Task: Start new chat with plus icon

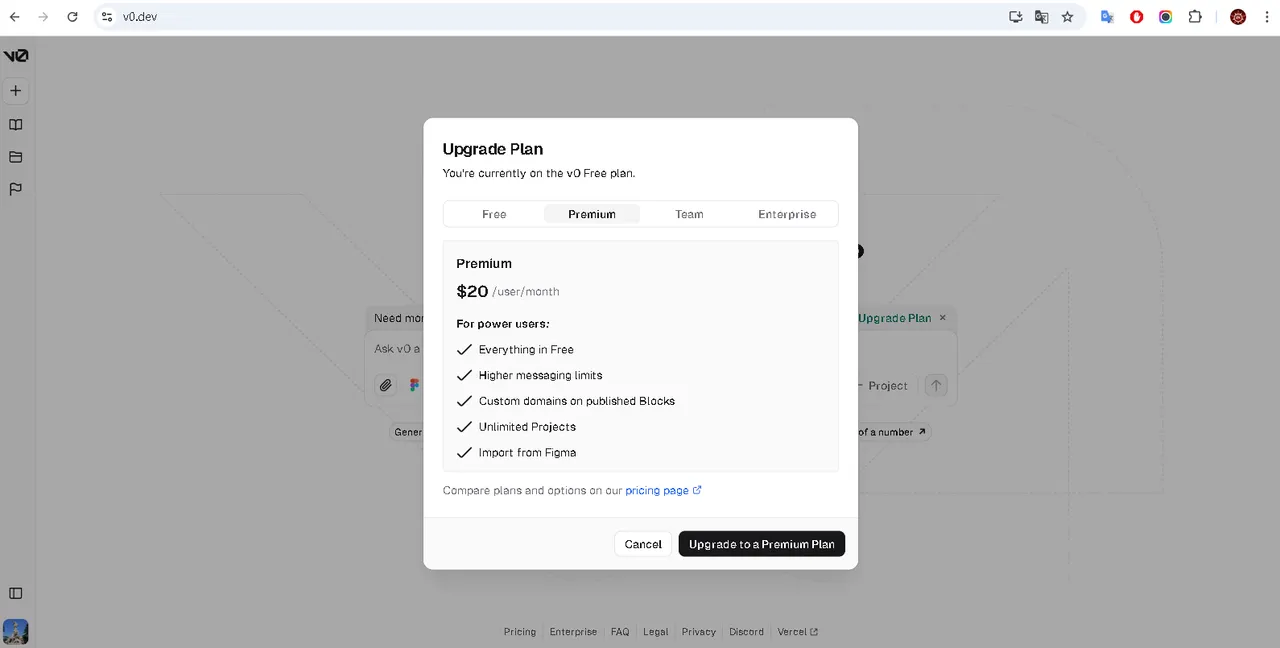Action: click(x=15, y=91)
